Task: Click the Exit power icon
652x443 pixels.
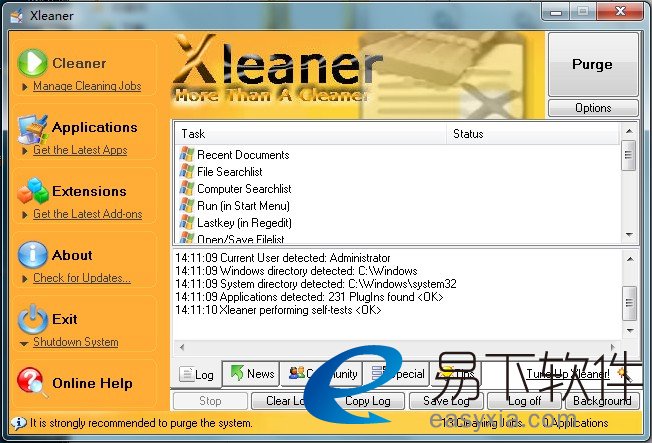Action: point(32,319)
